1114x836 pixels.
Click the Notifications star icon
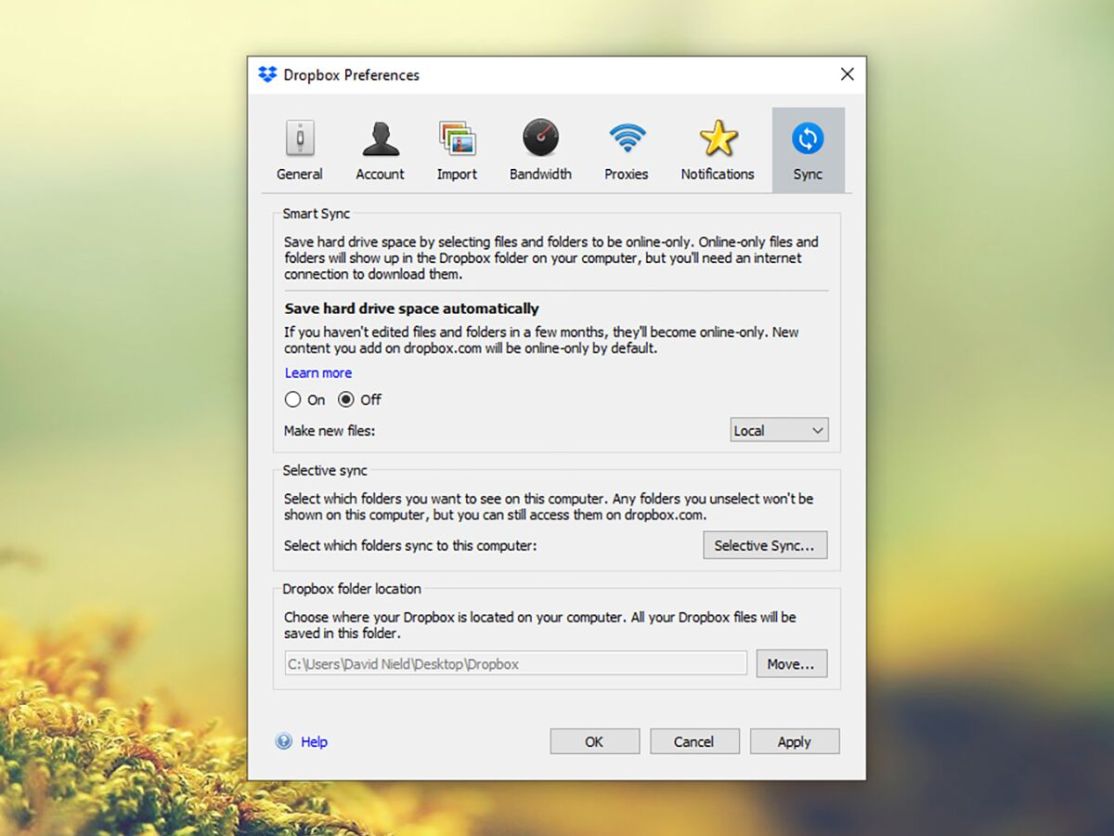point(717,138)
